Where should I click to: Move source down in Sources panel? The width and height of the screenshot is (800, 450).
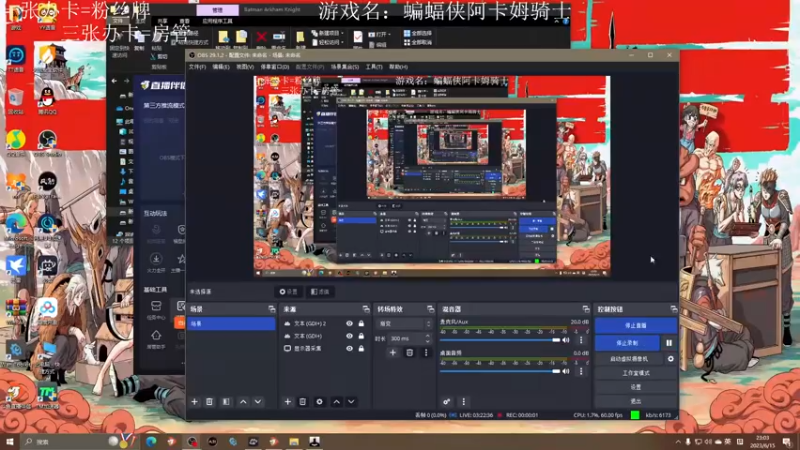[x=352, y=402]
